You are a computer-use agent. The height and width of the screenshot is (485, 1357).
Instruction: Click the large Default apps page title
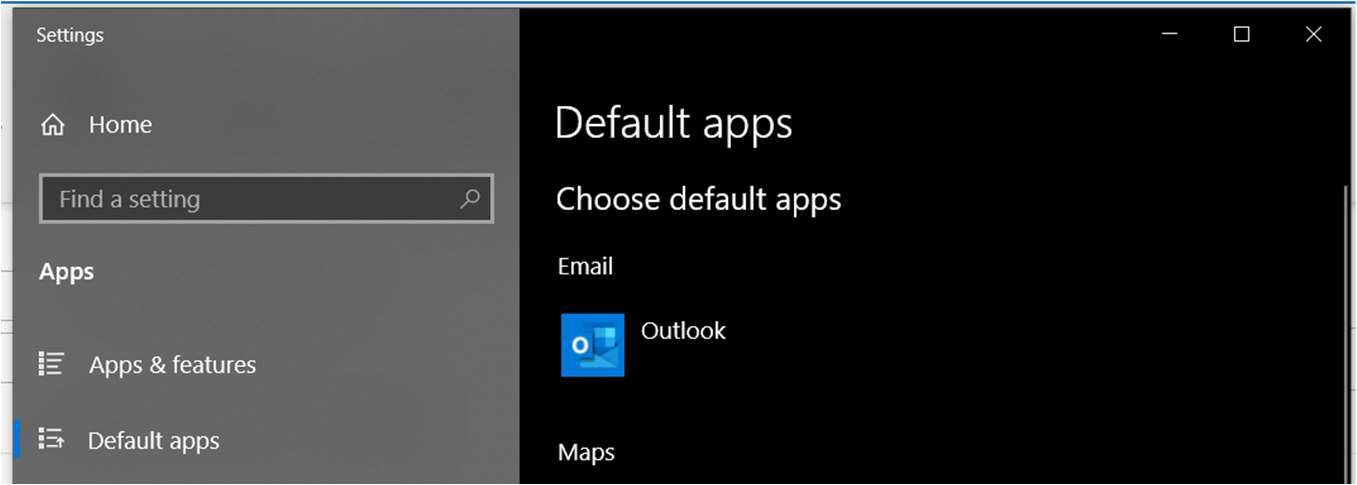pyautogui.click(x=673, y=124)
